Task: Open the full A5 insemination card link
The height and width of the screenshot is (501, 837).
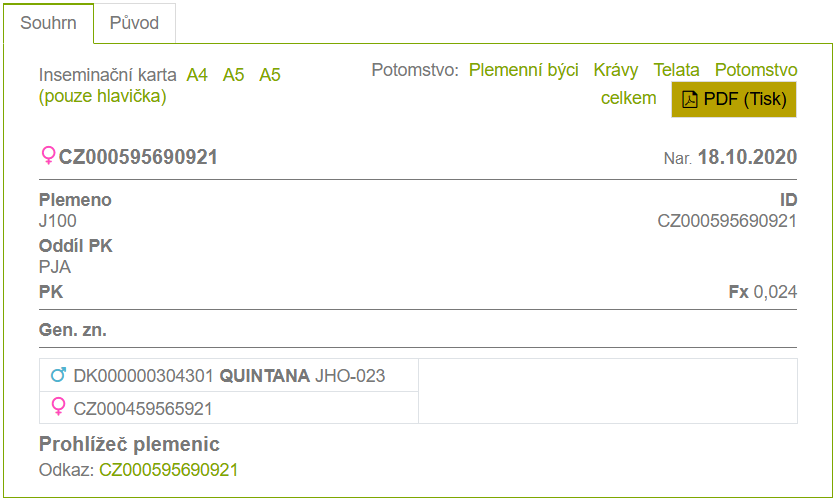Action: pos(234,75)
